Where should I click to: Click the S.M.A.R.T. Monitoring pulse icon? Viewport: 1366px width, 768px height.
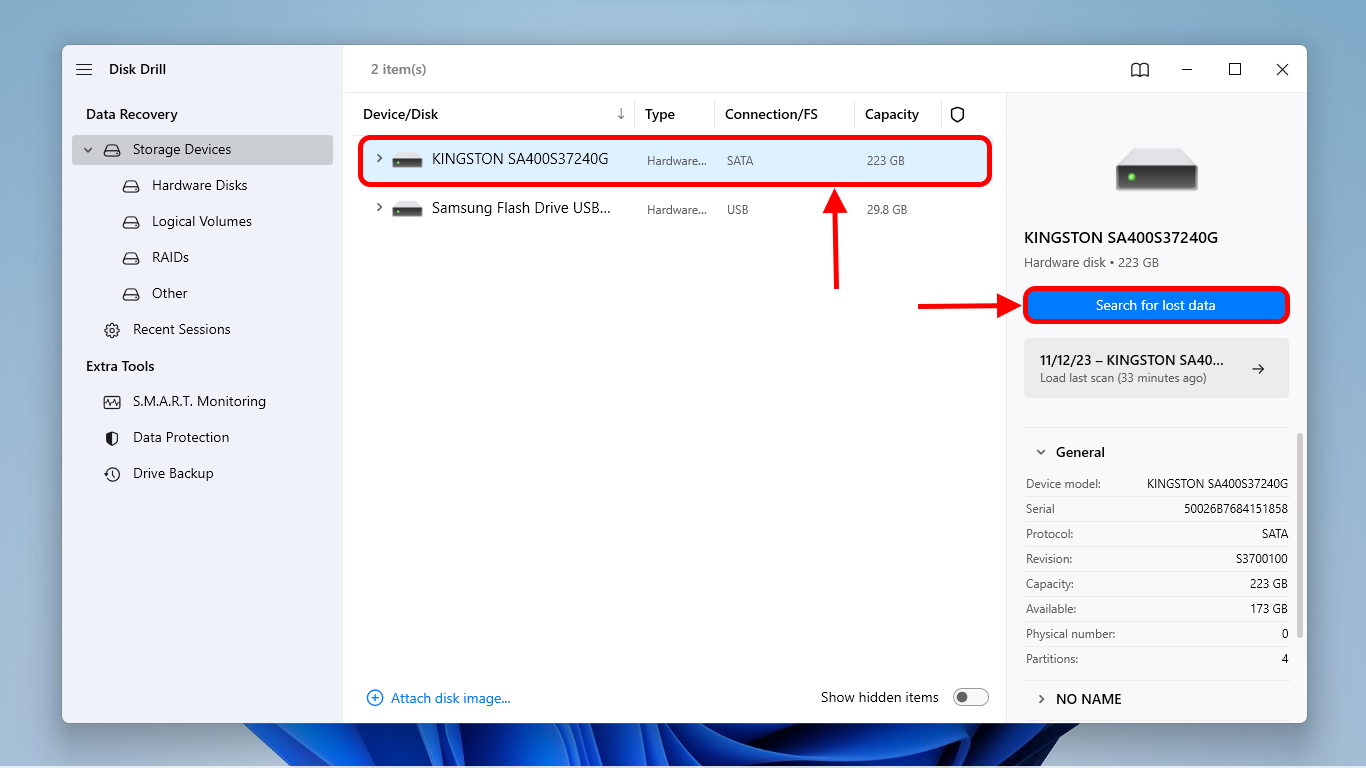point(112,402)
